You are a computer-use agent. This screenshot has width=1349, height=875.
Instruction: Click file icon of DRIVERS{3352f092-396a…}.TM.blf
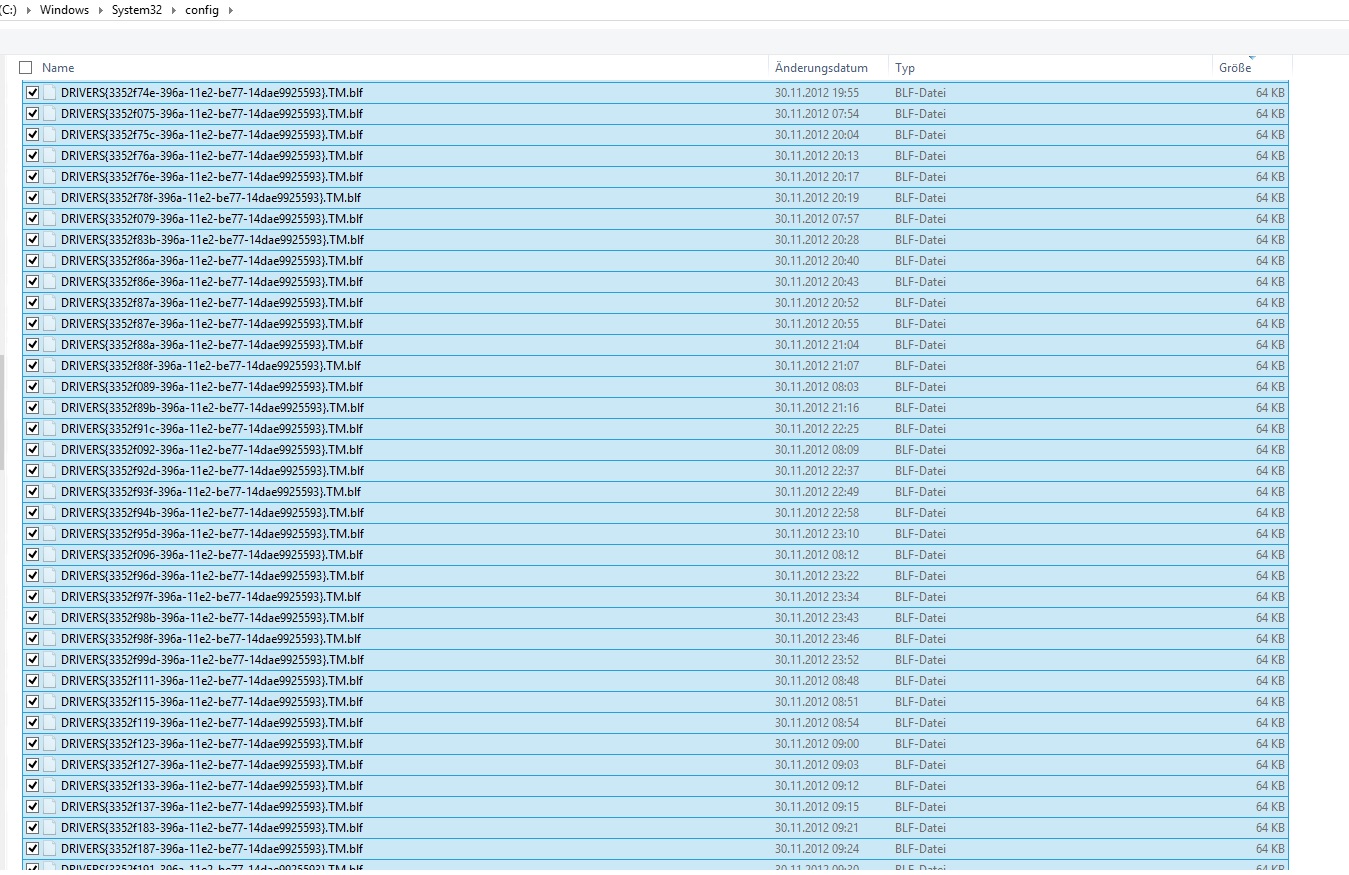pyautogui.click(x=50, y=450)
